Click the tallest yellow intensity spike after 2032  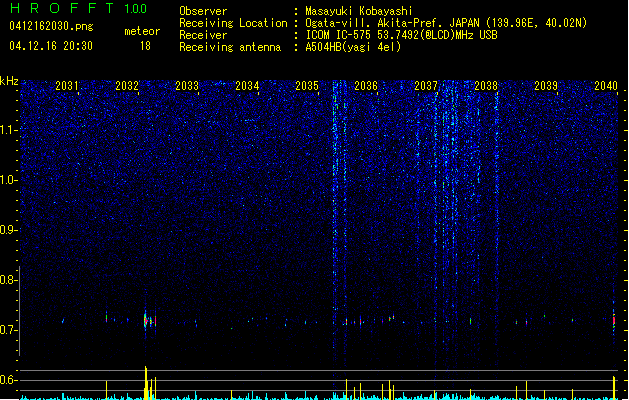coord(146,383)
